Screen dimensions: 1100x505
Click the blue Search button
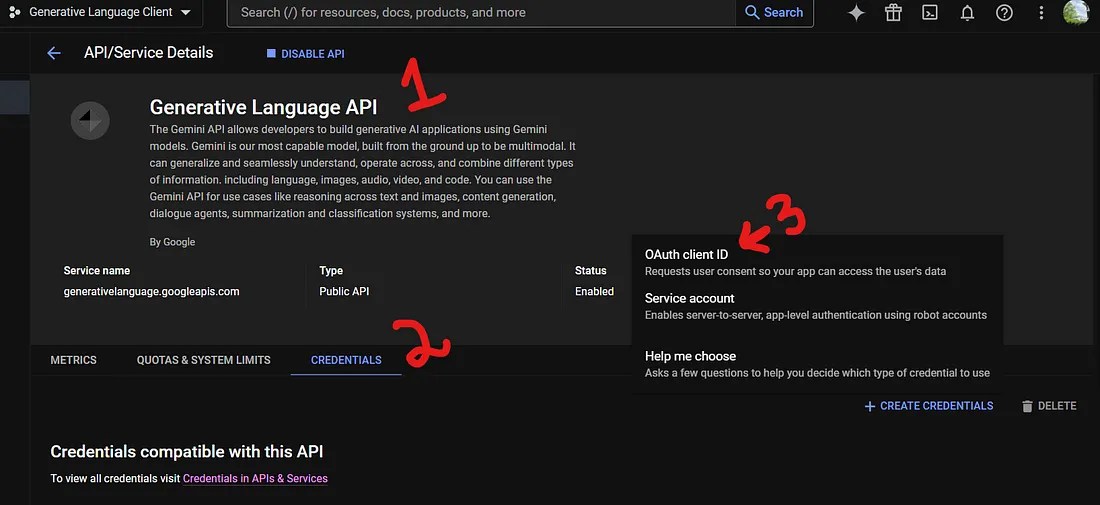tap(774, 13)
